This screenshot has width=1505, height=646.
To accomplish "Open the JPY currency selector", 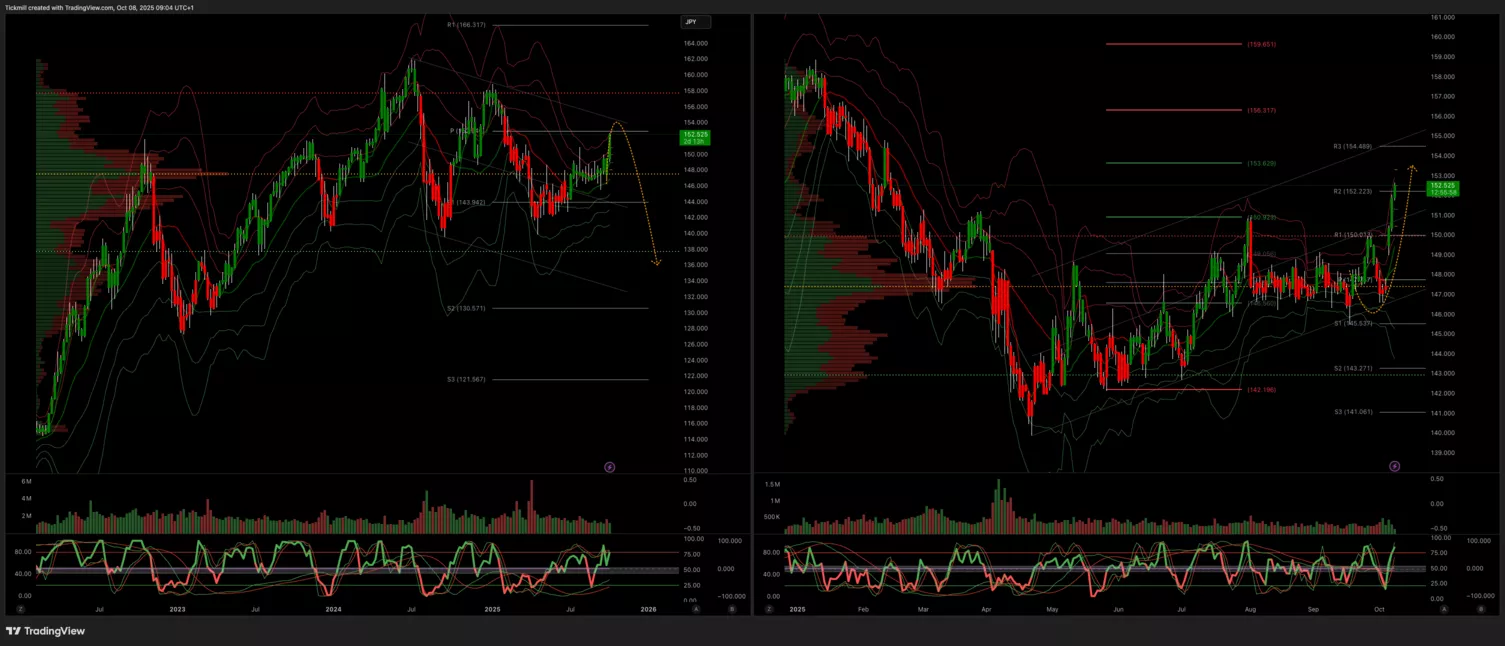I will click(x=694, y=22).
